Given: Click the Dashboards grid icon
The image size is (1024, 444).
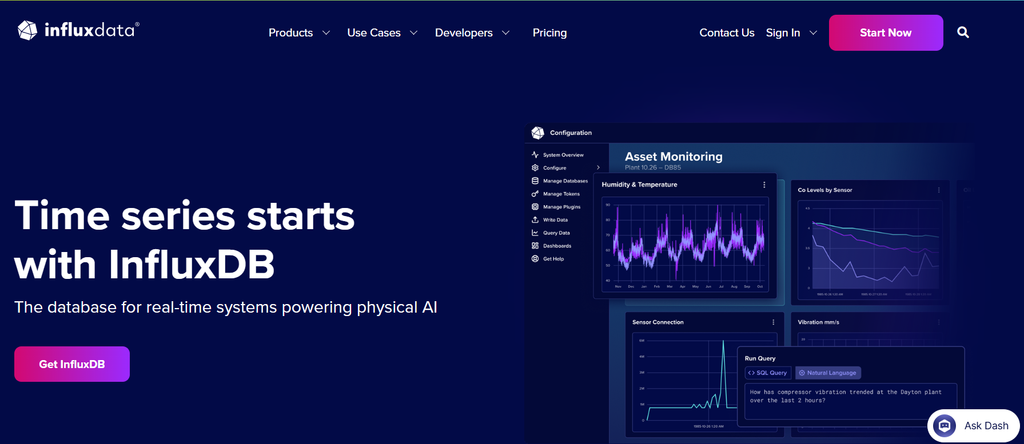Looking at the screenshot, I should (x=535, y=246).
